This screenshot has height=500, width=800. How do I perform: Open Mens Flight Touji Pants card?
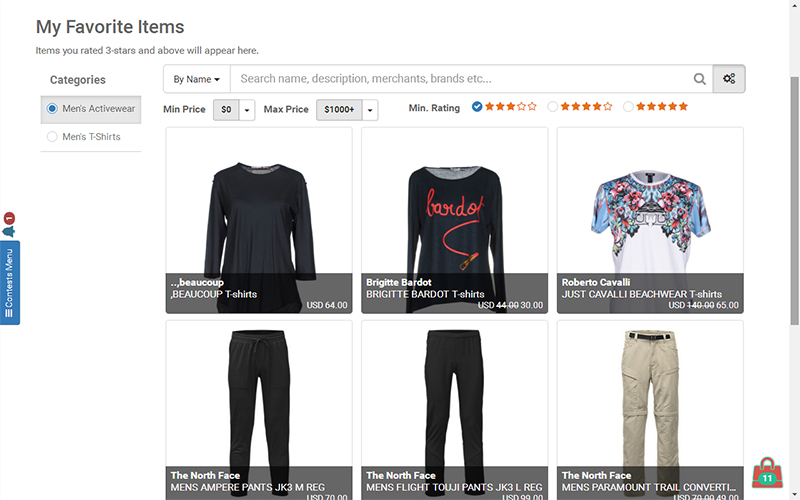[x=455, y=411]
